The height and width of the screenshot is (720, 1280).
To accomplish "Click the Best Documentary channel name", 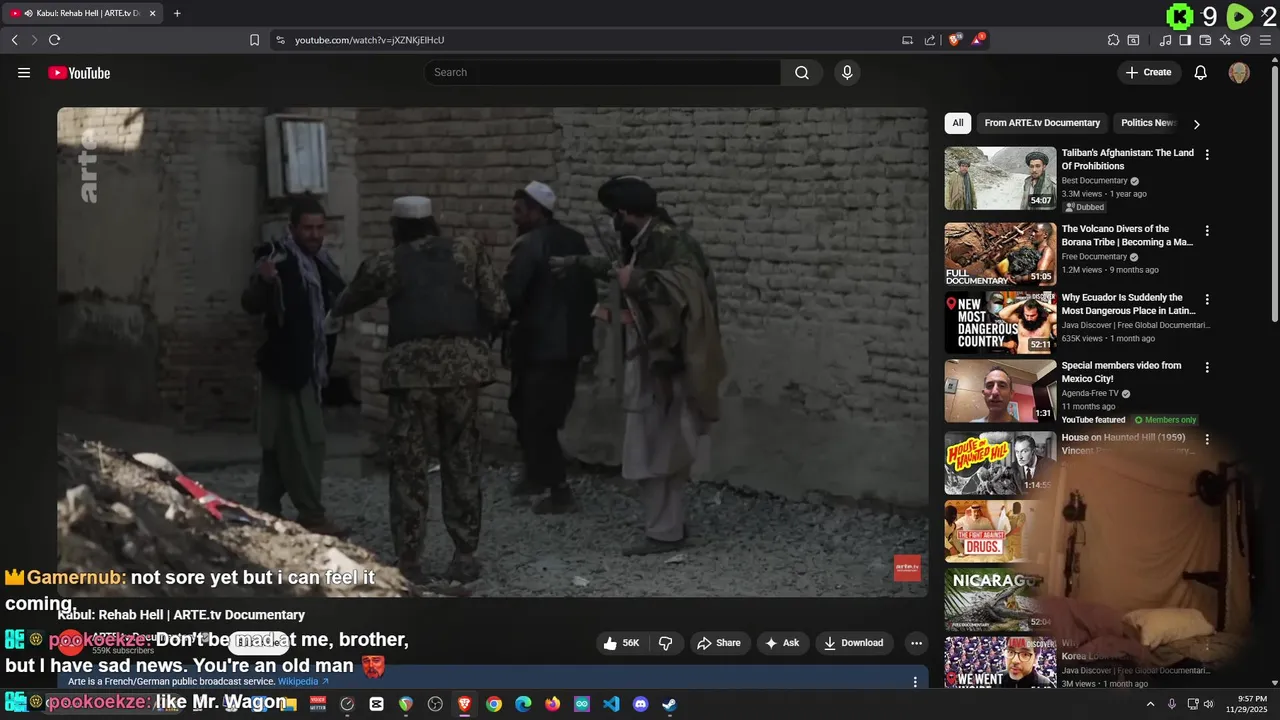I will pos(1094,181).
